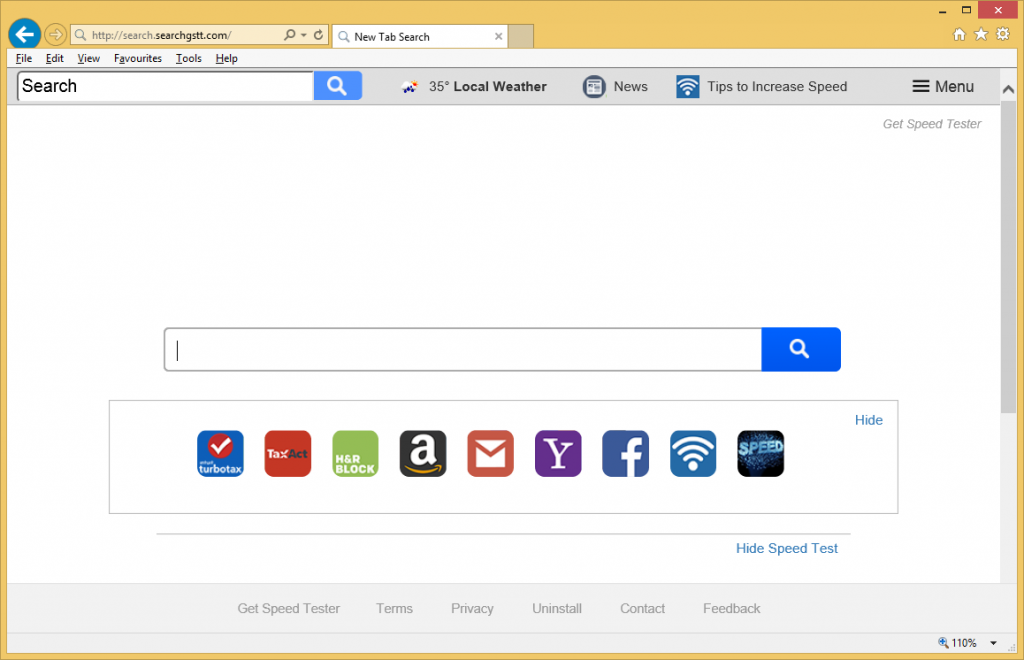Open Favourites star icon
The width and height of the screenshot is (1024, 660).
[x=981, y=34]
